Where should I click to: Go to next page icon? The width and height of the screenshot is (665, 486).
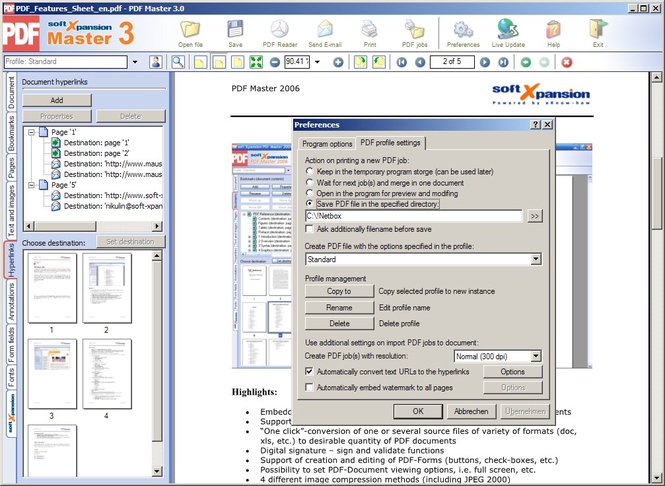(485, 62)
